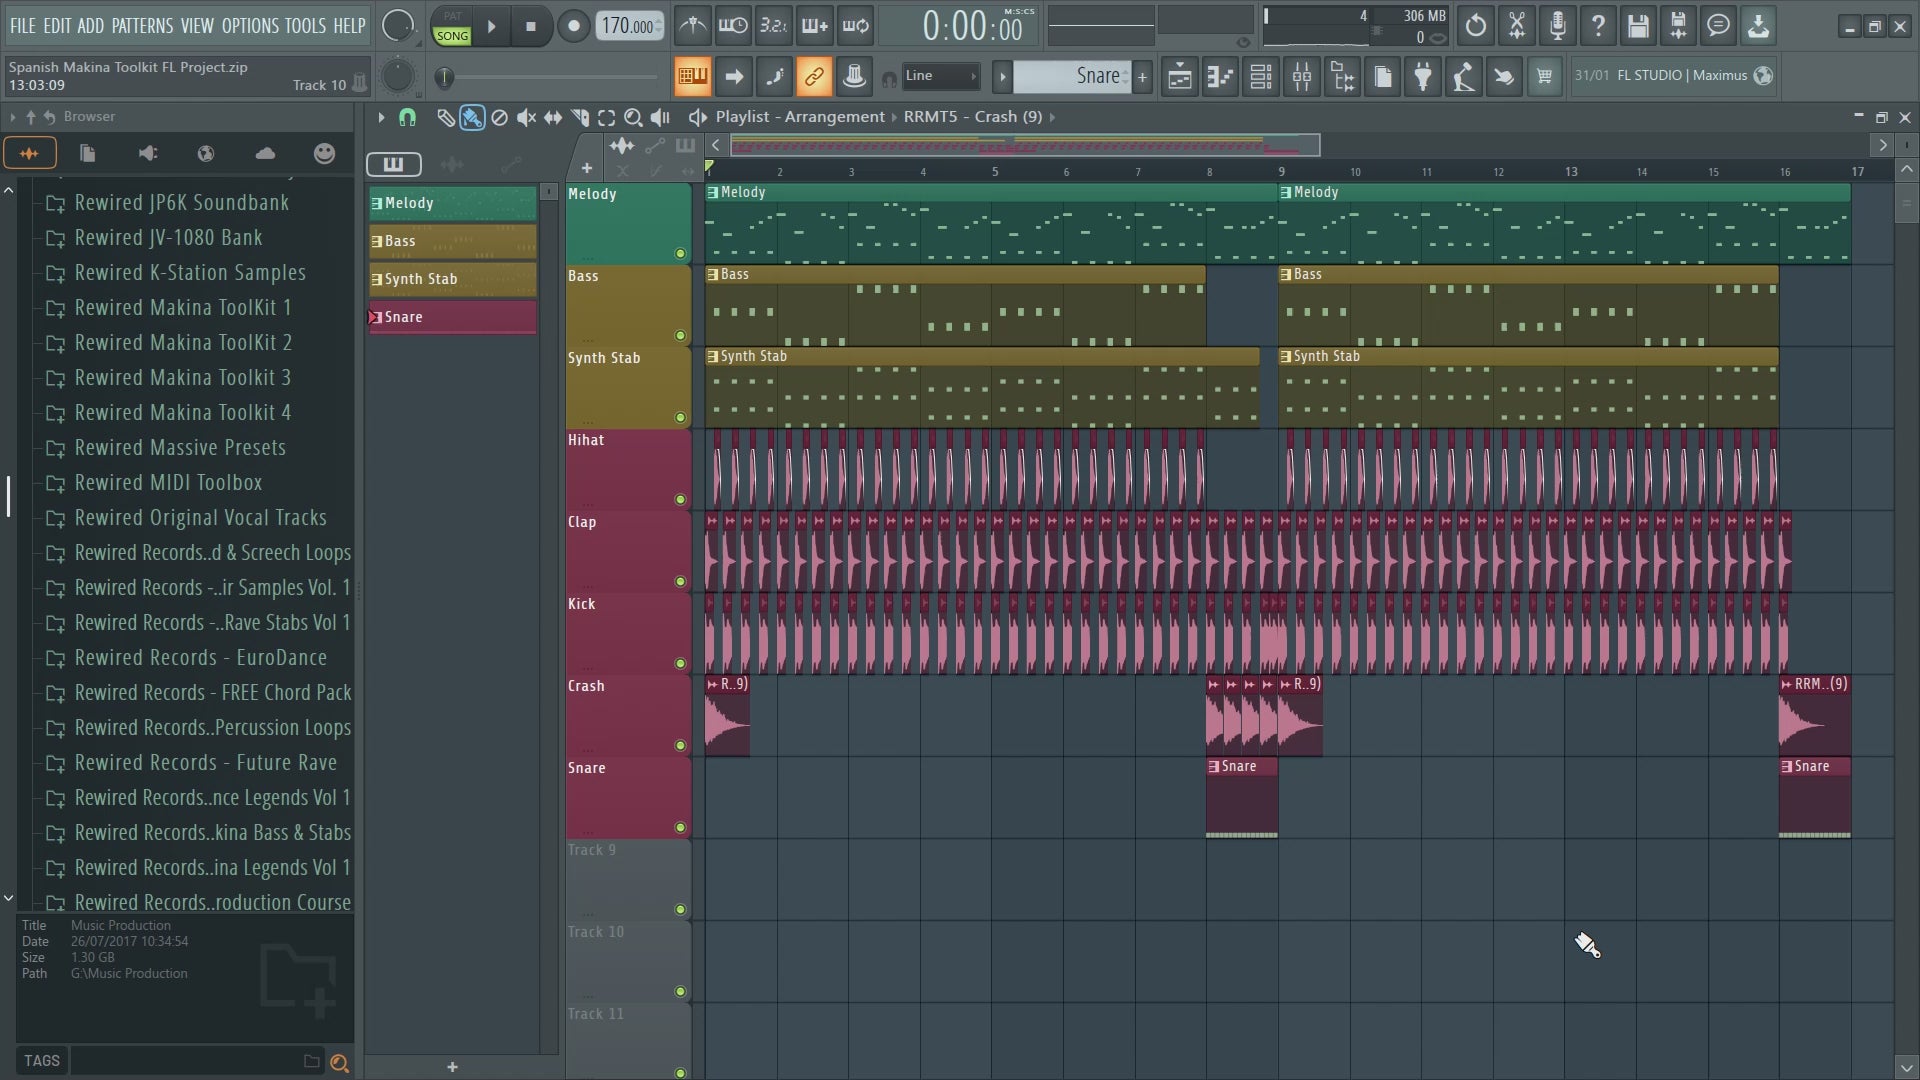The height and width of the screenshot is (1080, 1920).
Task: Toggle mute on the Melody track
Action: click(680, 254)
